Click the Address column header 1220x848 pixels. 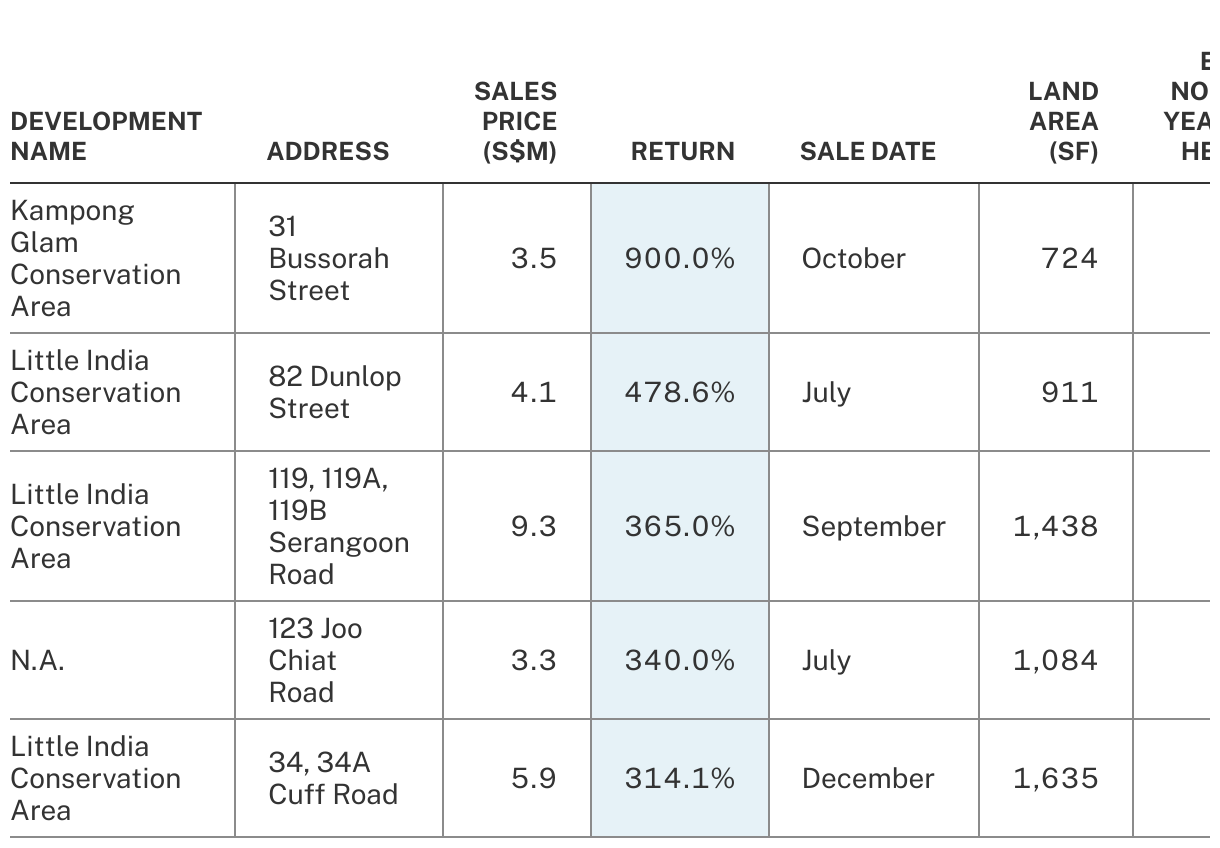[328, 151]
